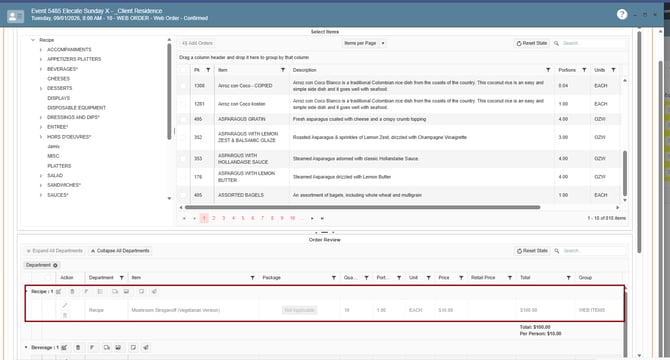The width and height of the screenshot is (670, 360).
Task: Check the ASPARGUS WITH HOLLANDAISE SAUCE row
Action: tap(184, 158)
